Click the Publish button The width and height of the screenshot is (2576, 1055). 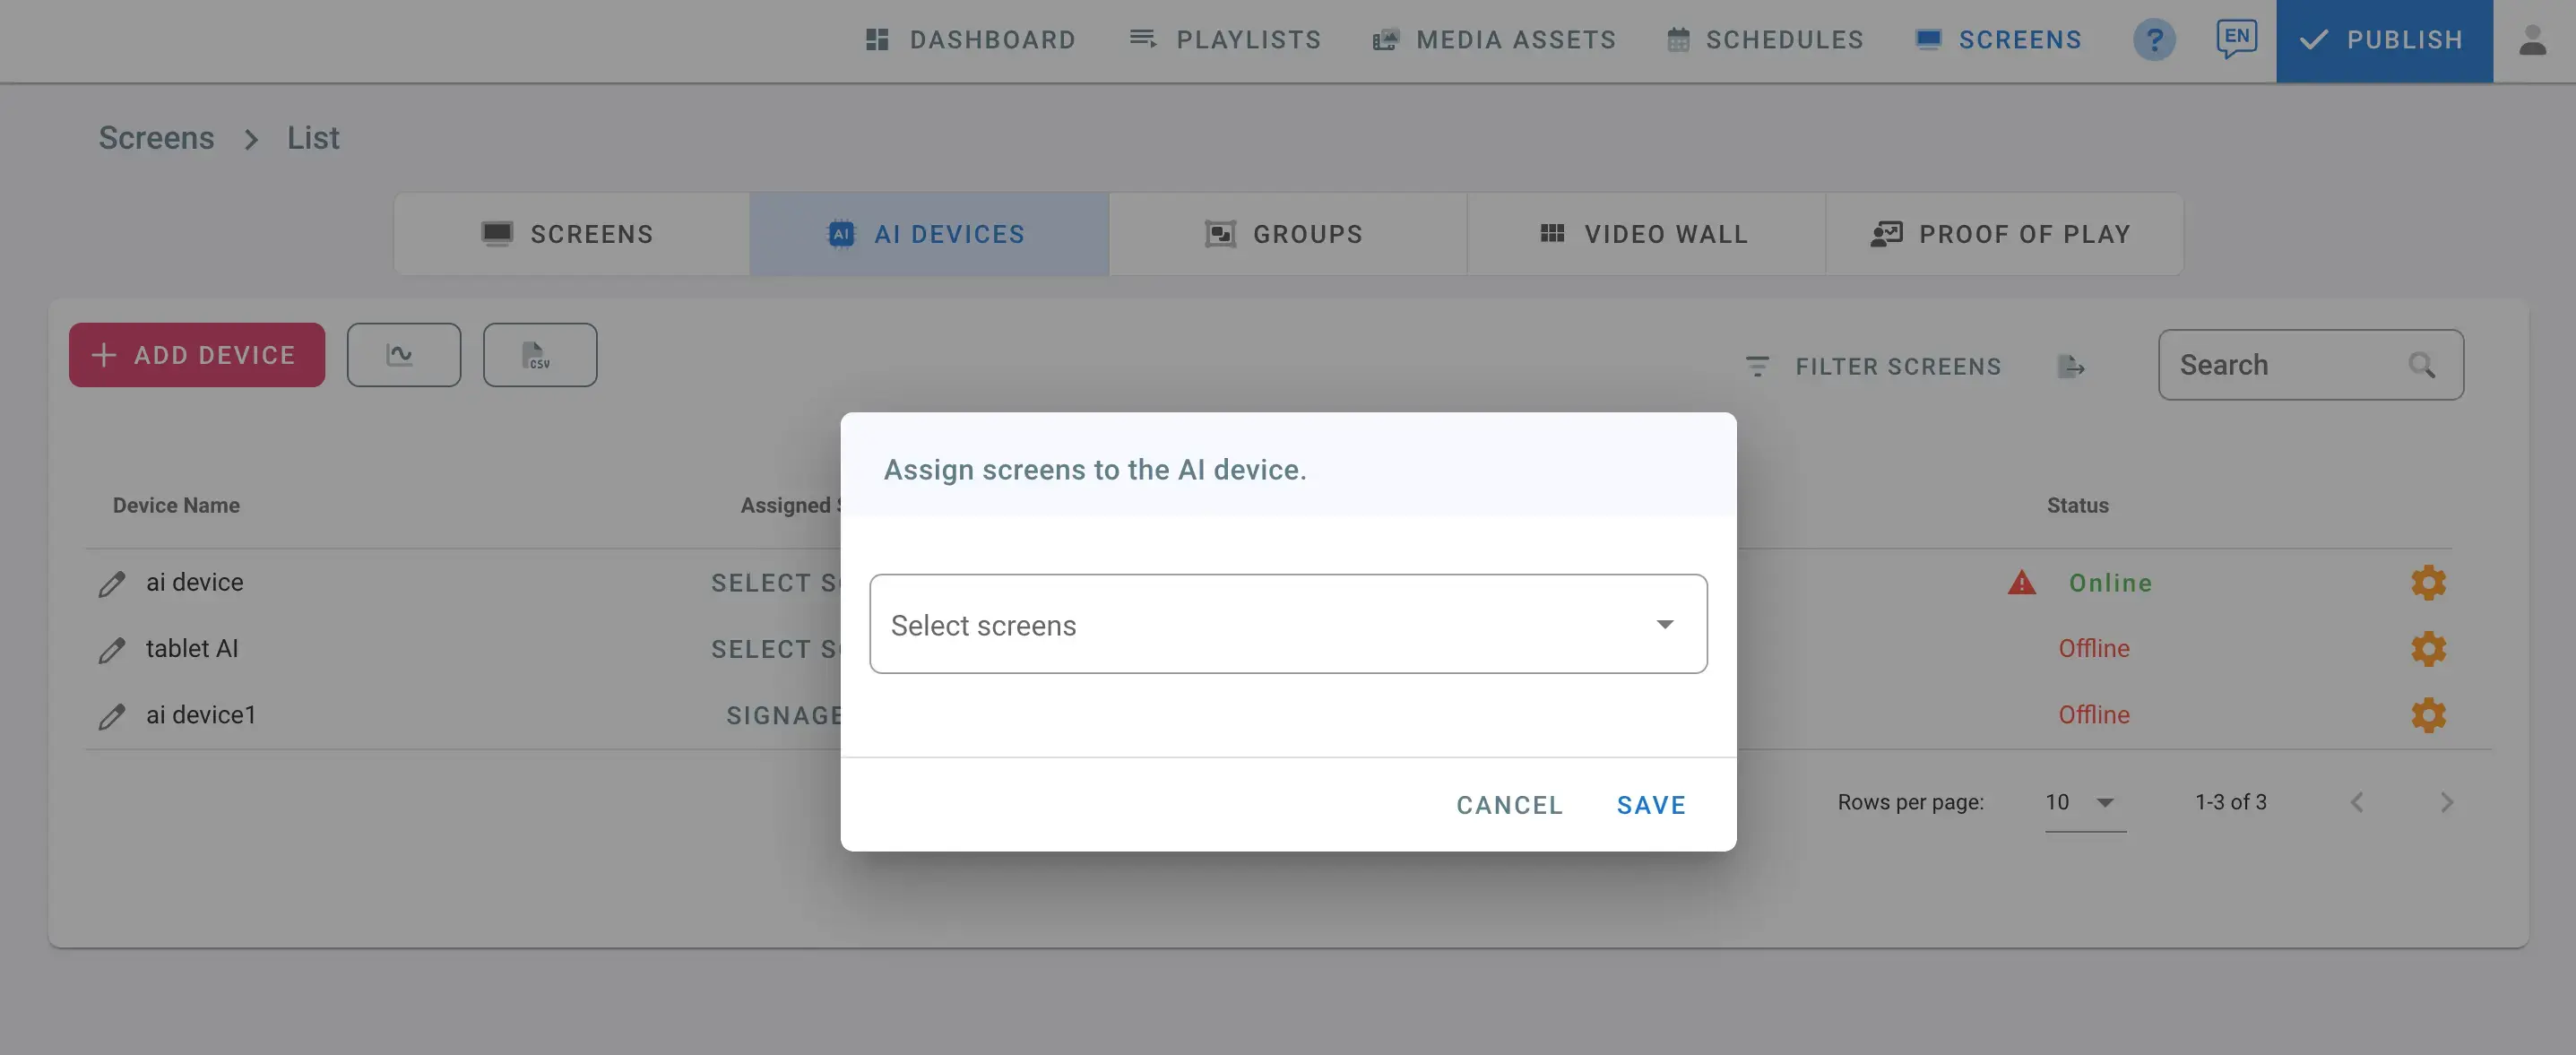point(2383,40)
